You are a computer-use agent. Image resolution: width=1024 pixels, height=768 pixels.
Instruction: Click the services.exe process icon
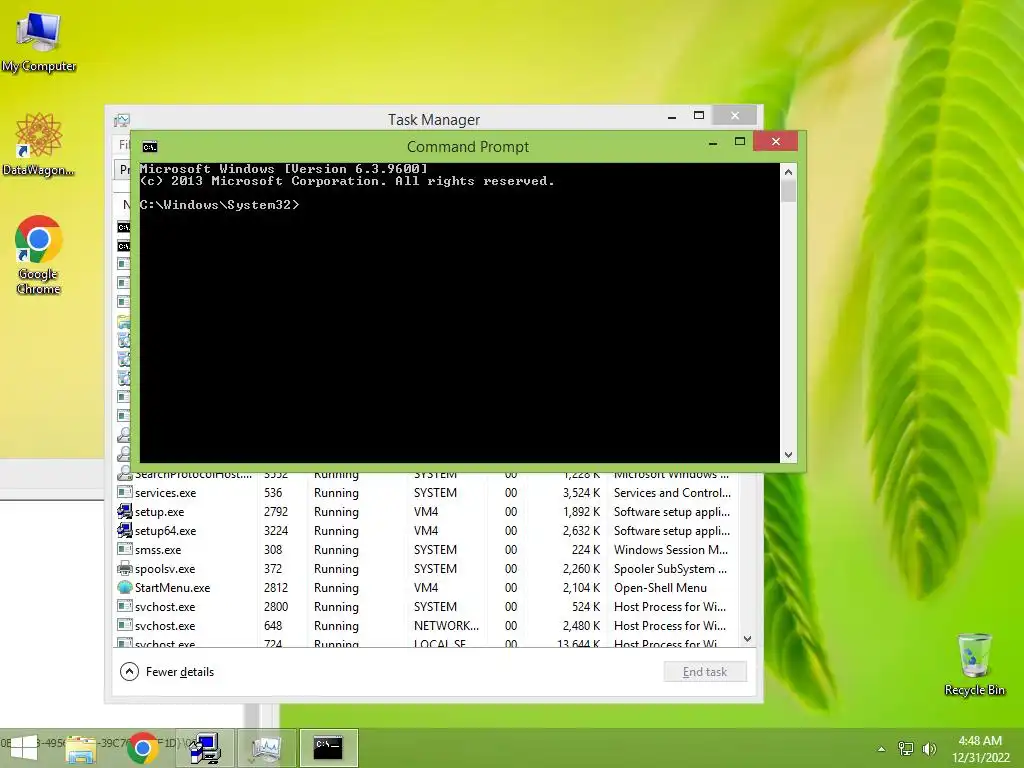point(124,492)
